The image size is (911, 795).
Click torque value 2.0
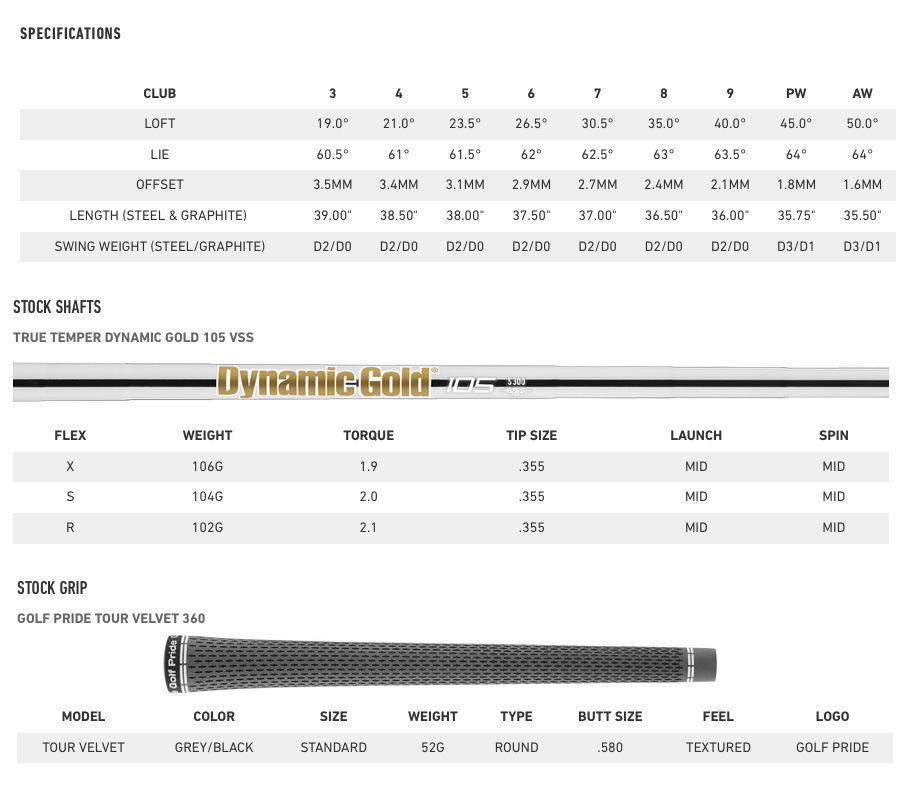[x=368, y=497]
